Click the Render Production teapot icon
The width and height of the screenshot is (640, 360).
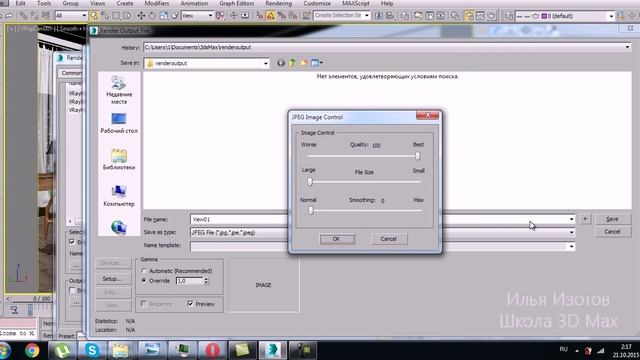pyautogui.click(x=492, y=16)
